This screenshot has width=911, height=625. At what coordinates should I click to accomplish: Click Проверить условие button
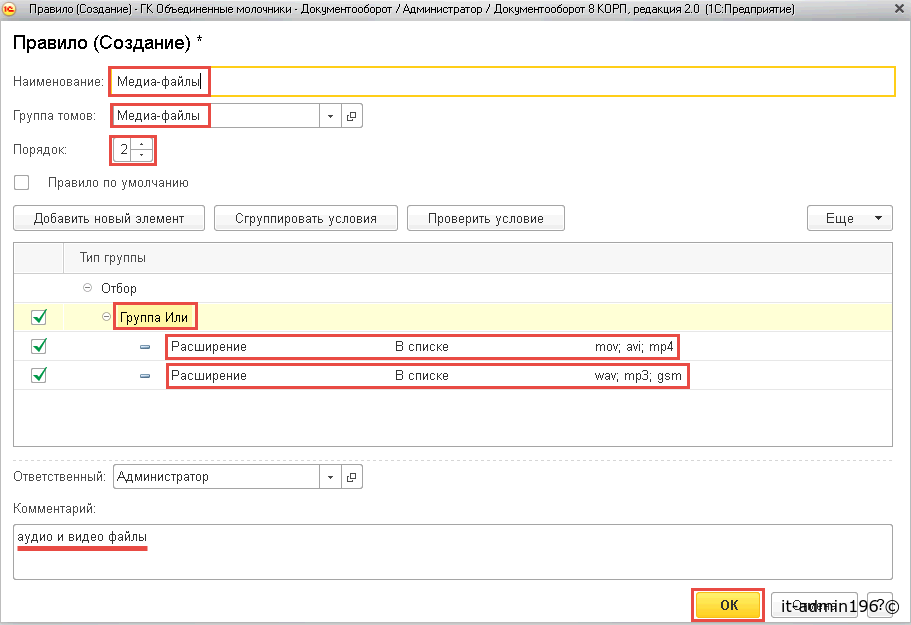pos(486,218)
